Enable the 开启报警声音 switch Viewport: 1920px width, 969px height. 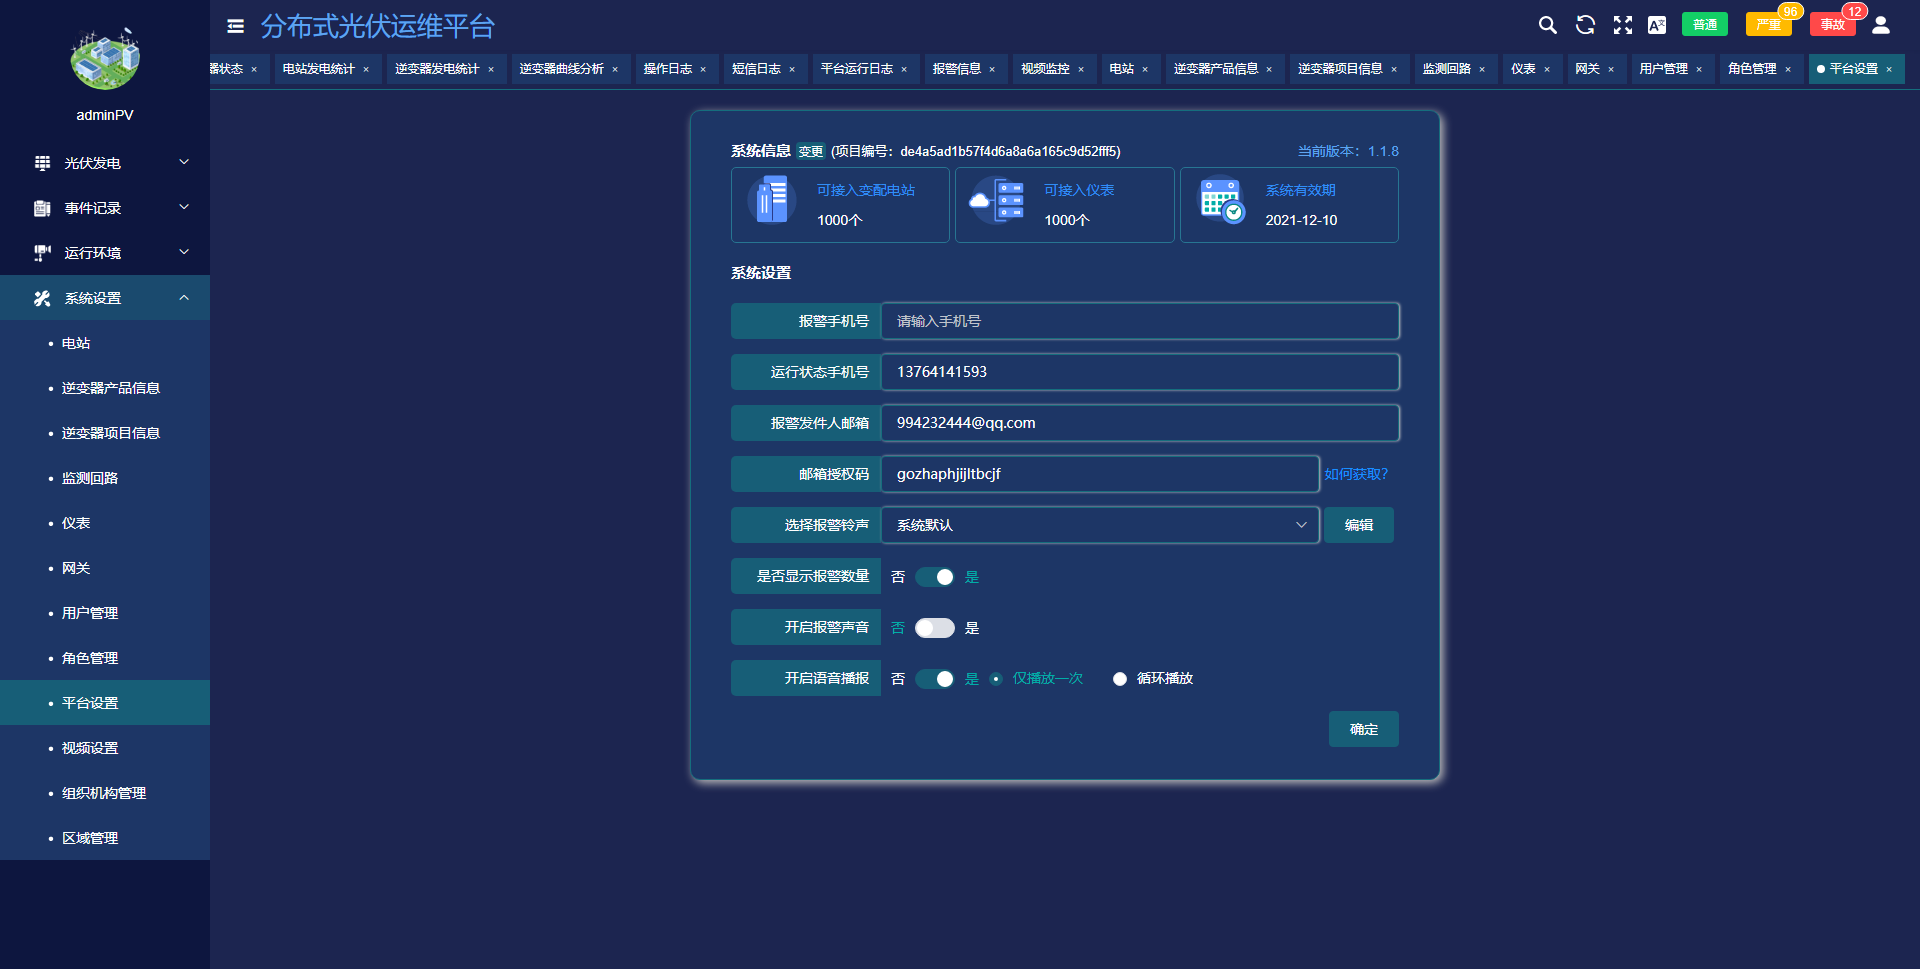[935, 628]
